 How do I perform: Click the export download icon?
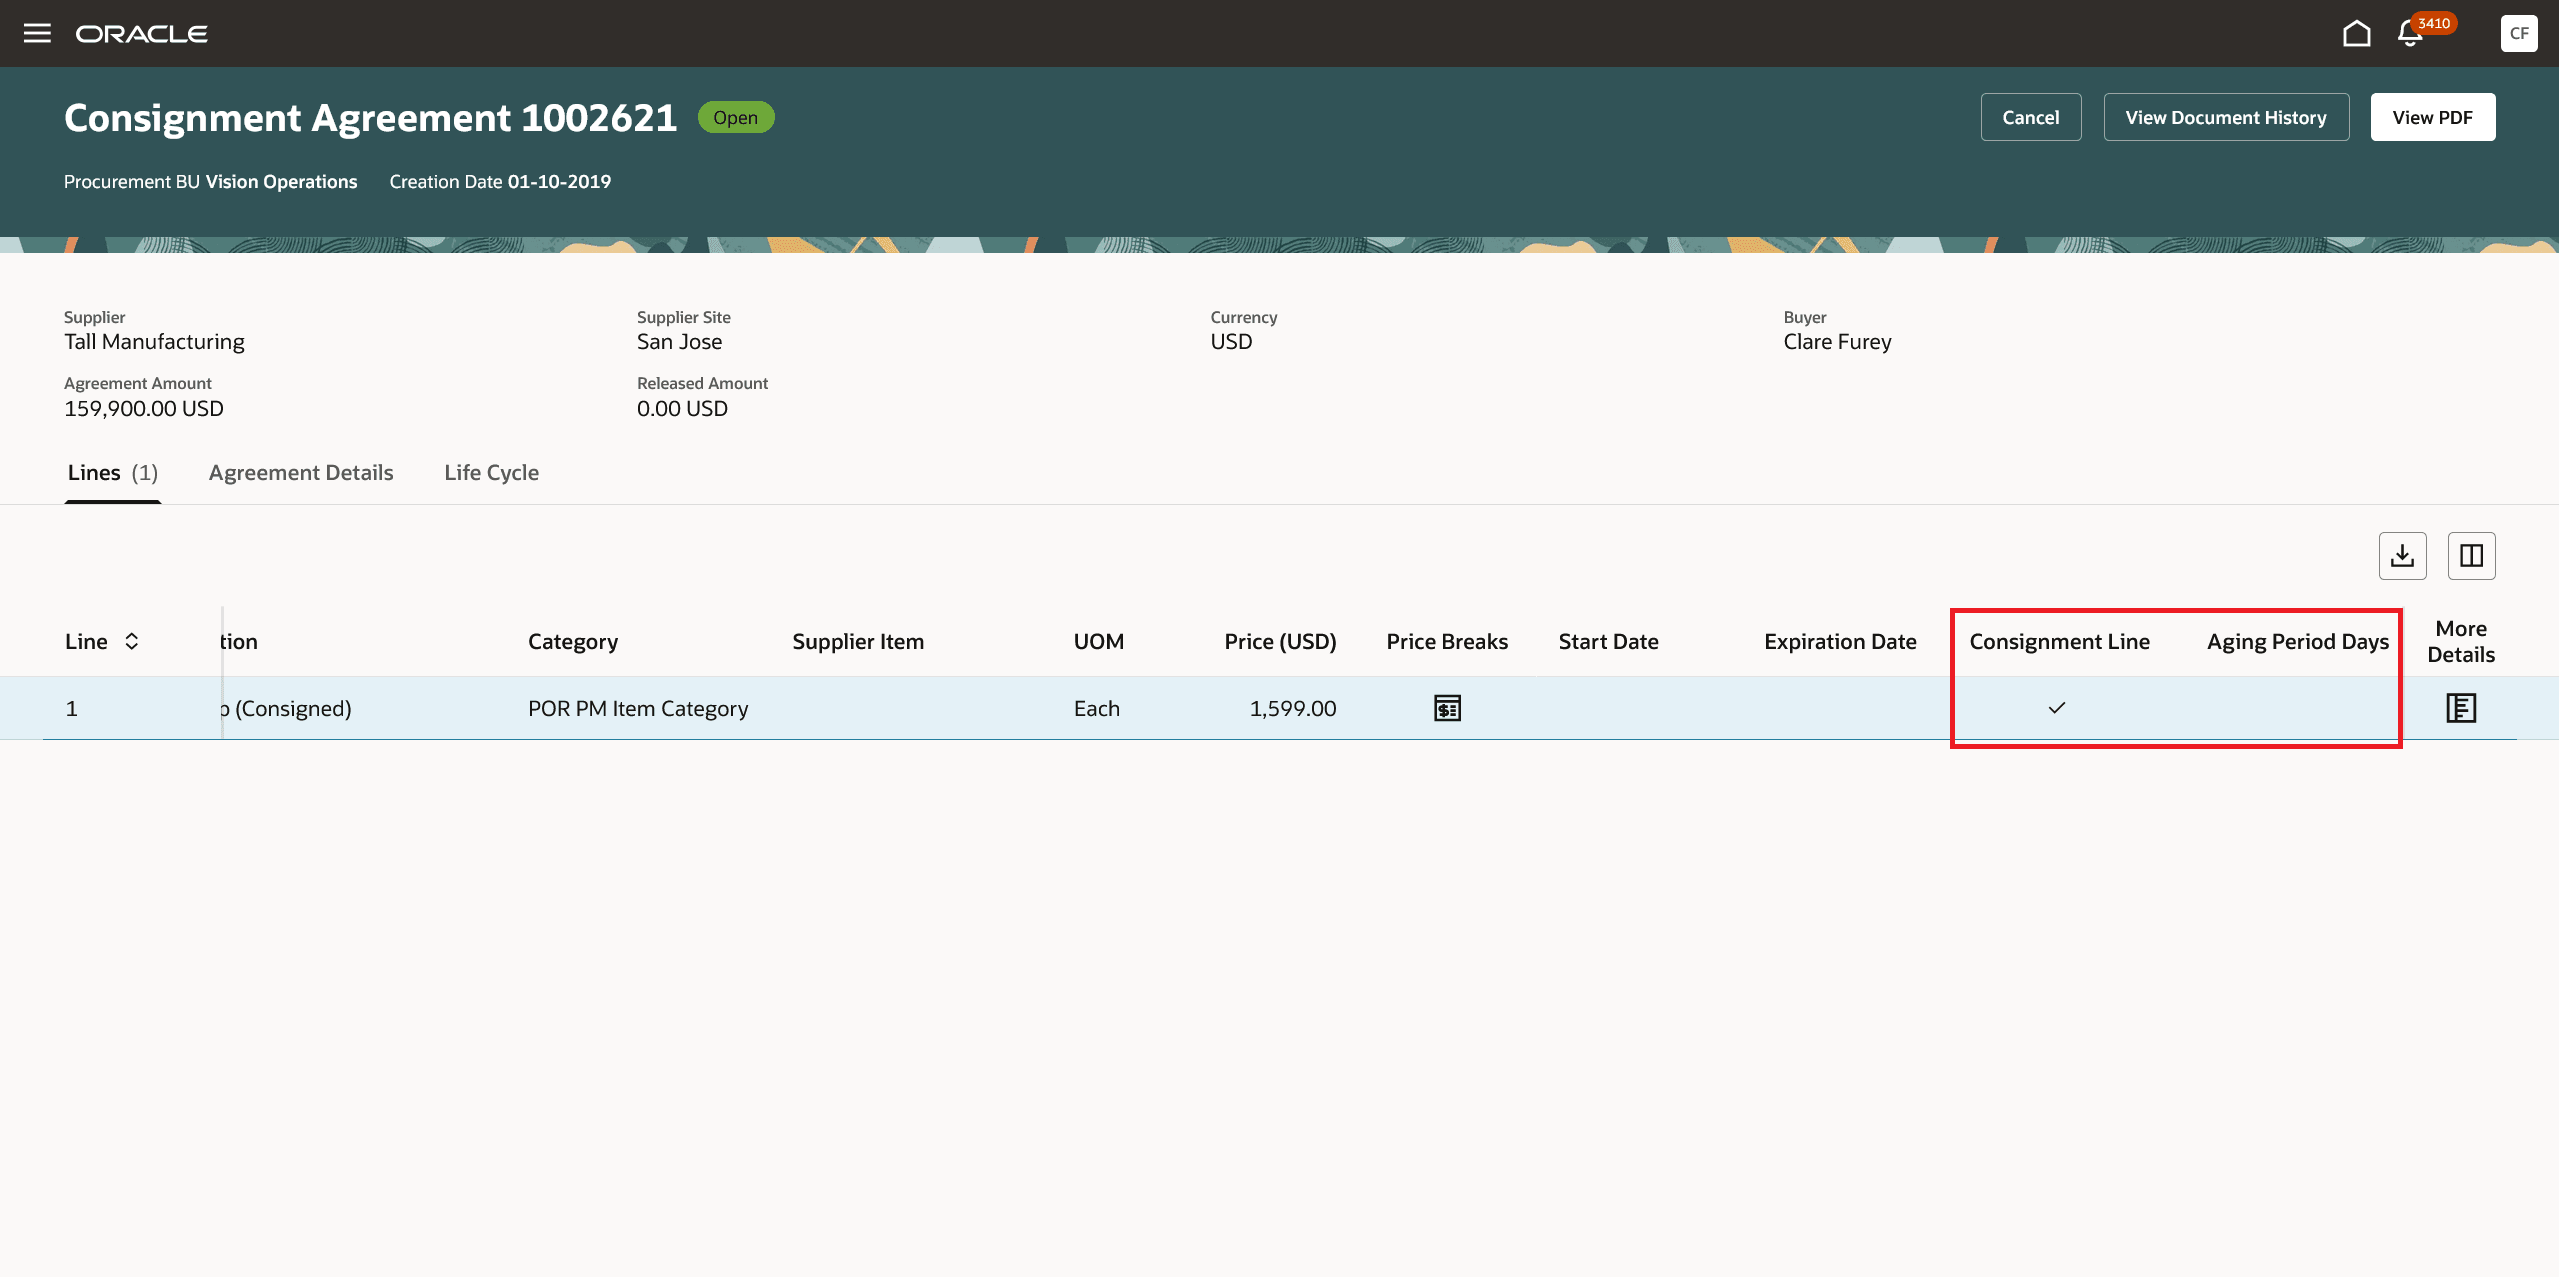pos(2402,556)
